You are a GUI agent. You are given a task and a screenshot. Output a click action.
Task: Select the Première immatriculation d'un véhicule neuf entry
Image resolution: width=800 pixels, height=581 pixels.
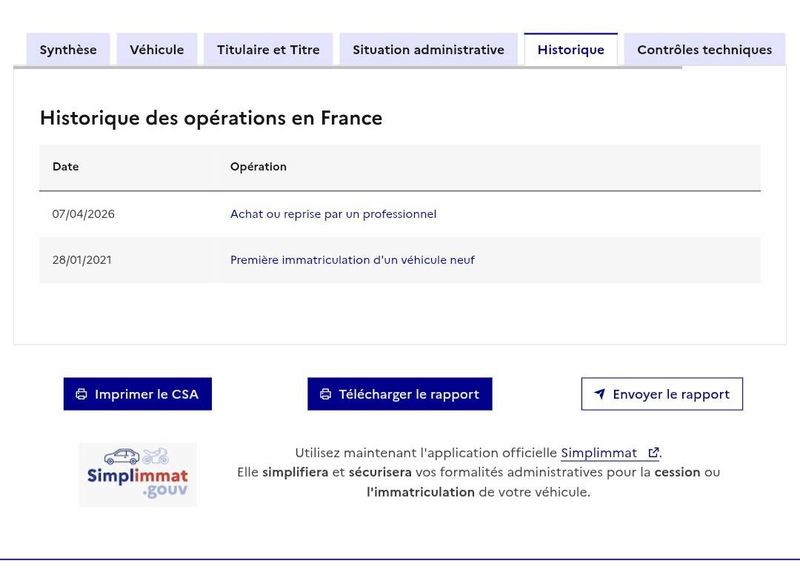pos(352,260)
